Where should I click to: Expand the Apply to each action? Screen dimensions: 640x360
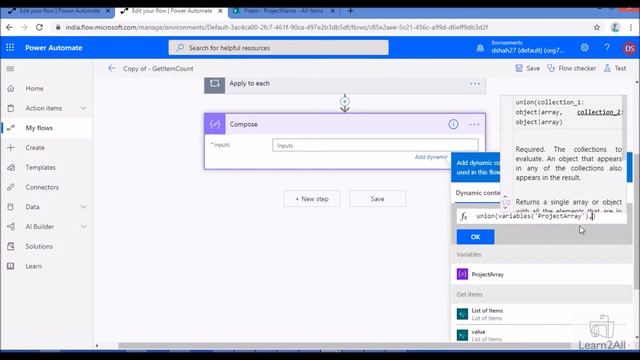345,84
